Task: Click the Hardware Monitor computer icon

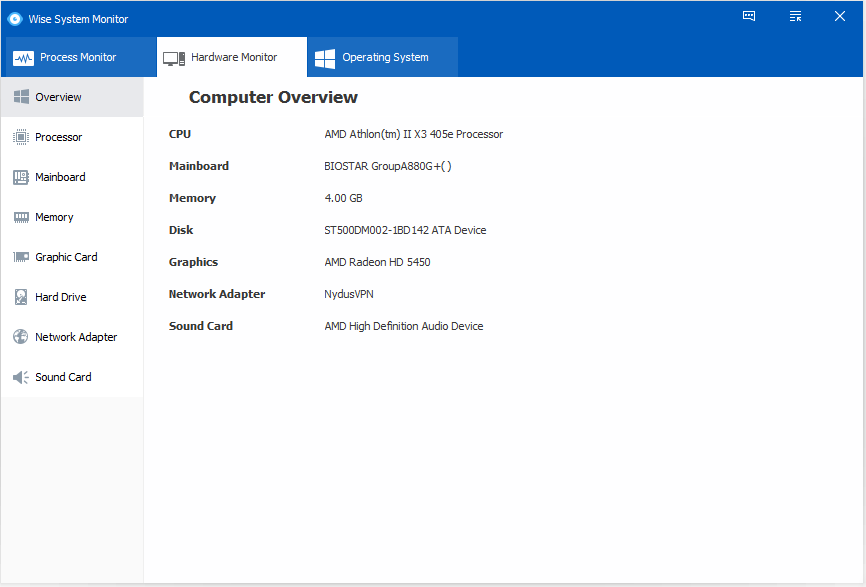Action: tap(174, 58)
